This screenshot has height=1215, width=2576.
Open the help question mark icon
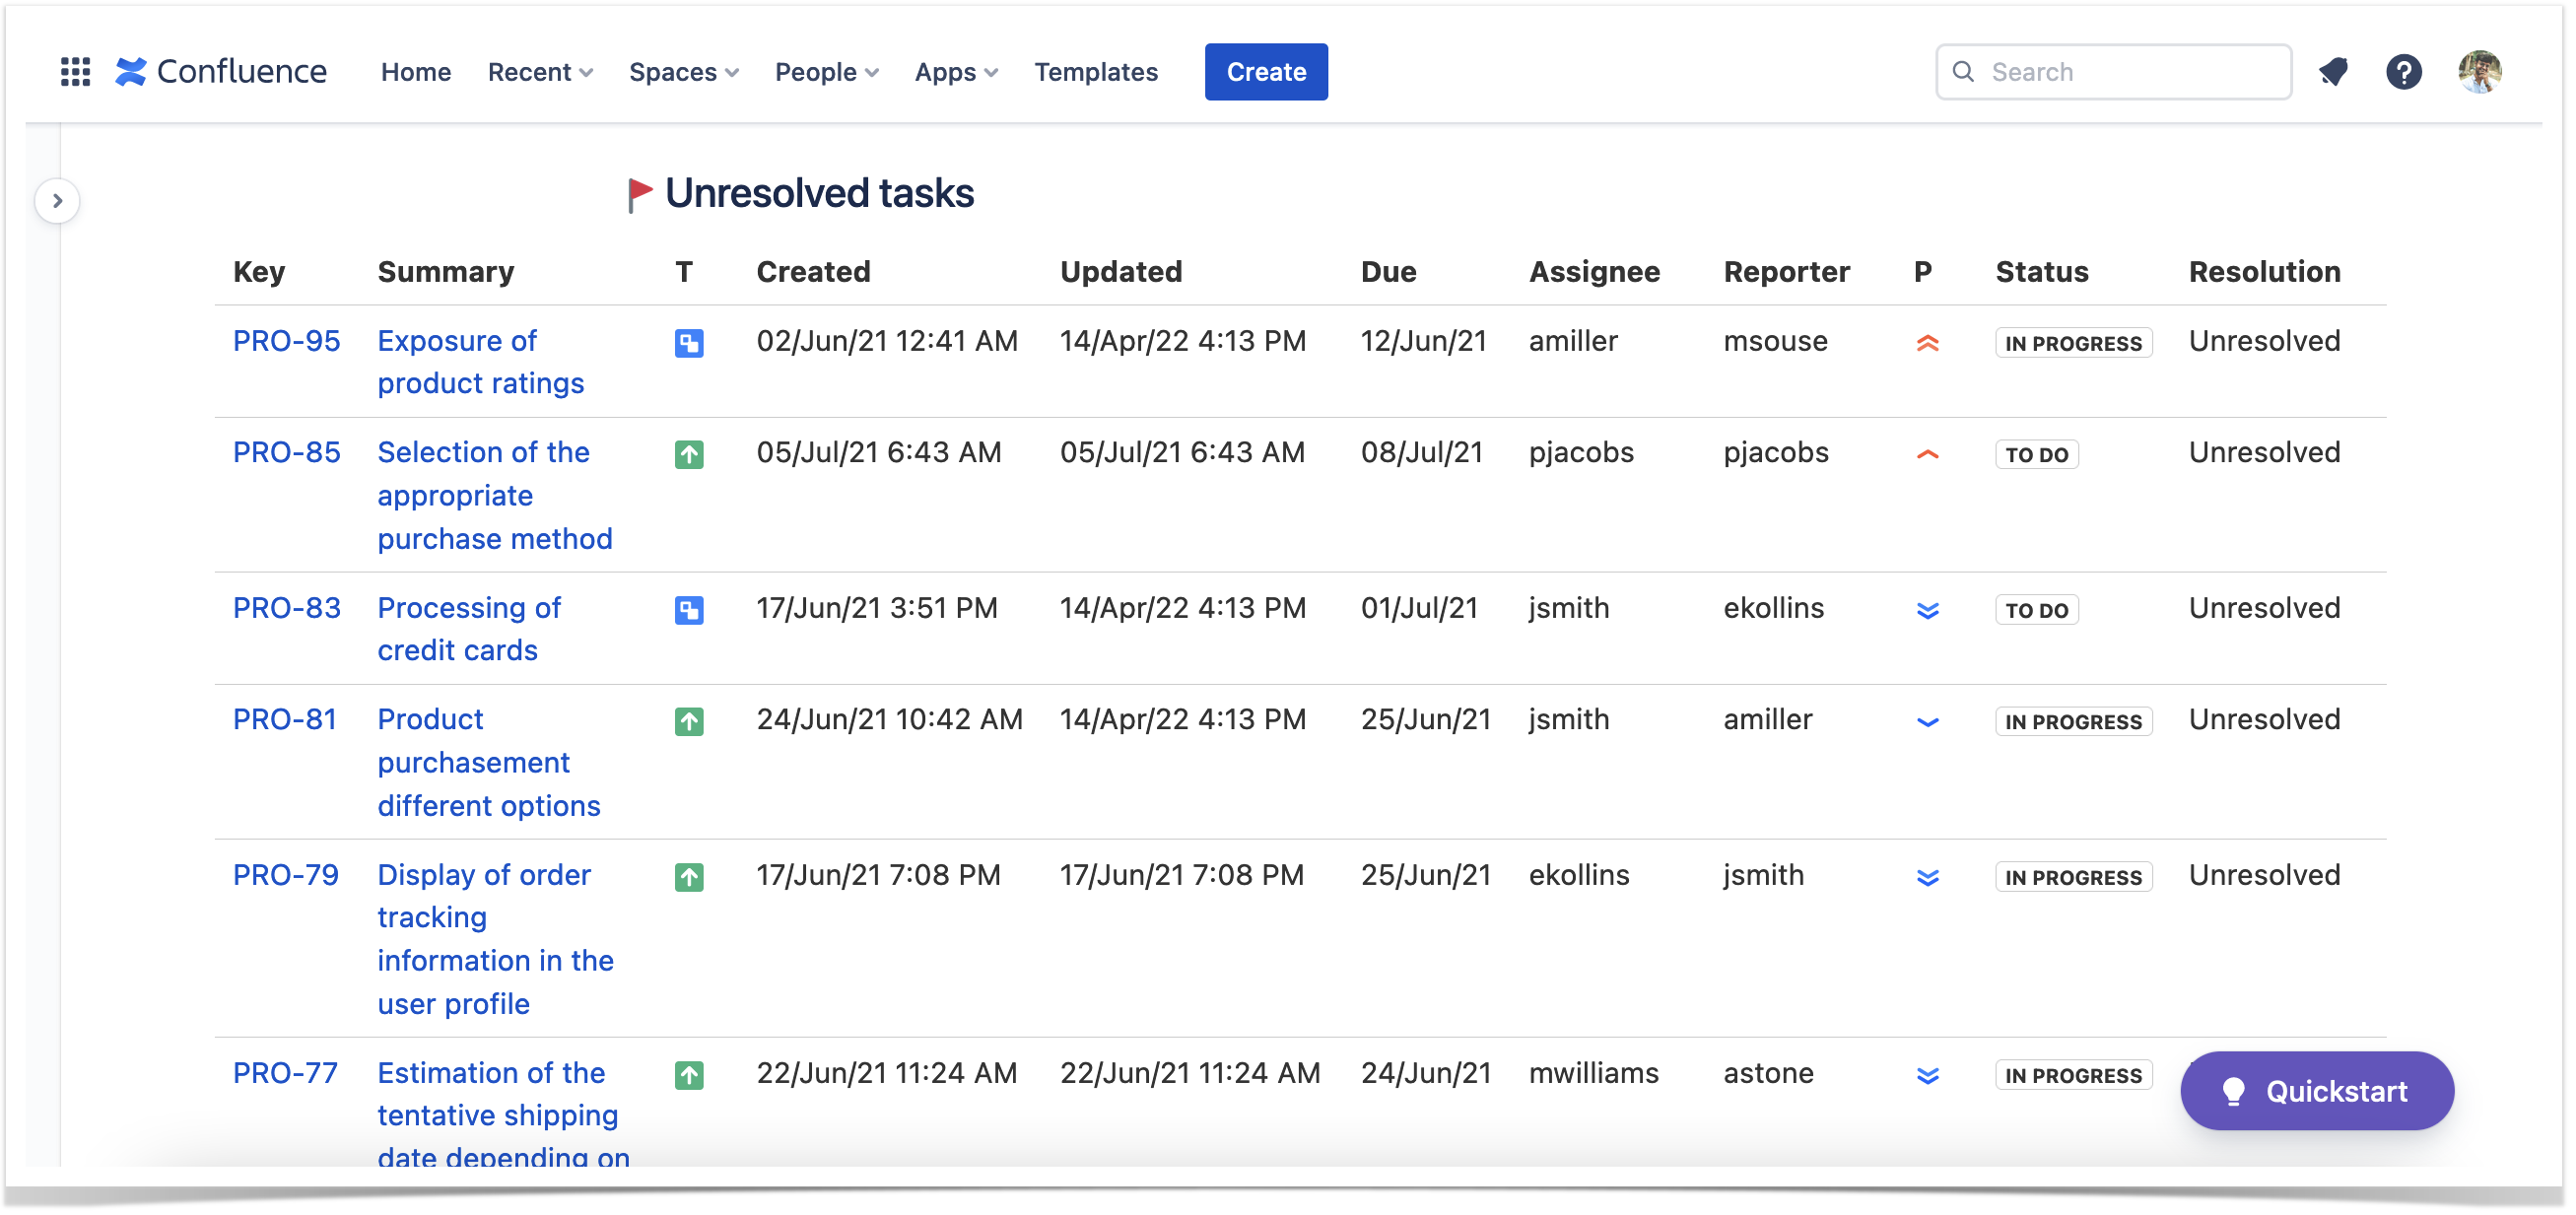pyautogui.click(x=2403, y=72)
